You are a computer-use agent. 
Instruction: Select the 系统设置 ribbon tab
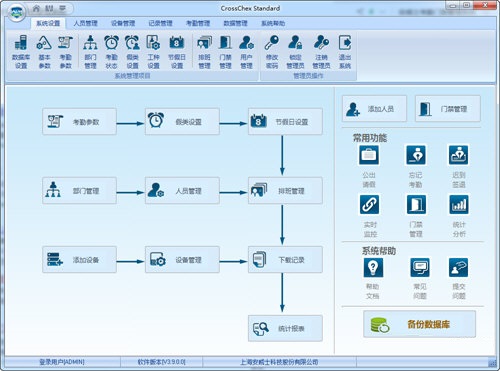click(48, 23)
